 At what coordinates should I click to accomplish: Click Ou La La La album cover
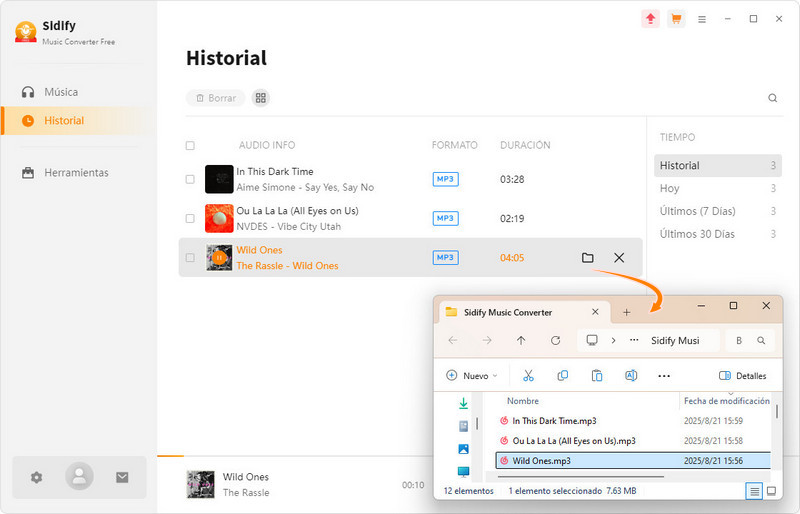tap(219, 218)
